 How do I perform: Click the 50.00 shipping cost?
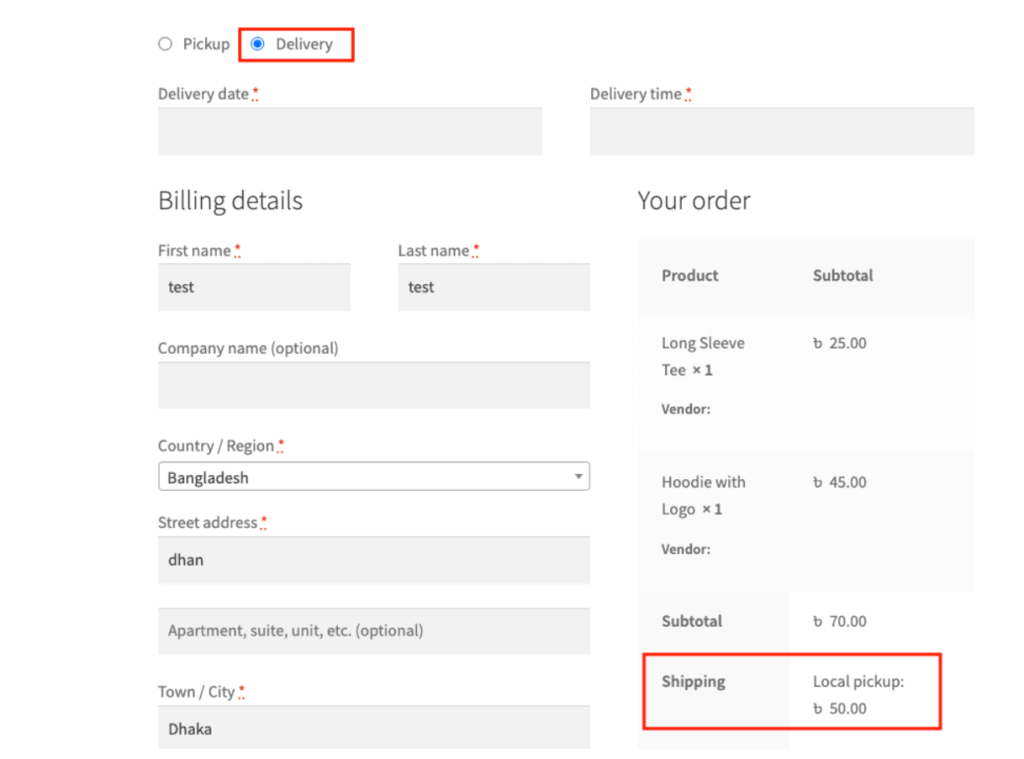(840, 709)
